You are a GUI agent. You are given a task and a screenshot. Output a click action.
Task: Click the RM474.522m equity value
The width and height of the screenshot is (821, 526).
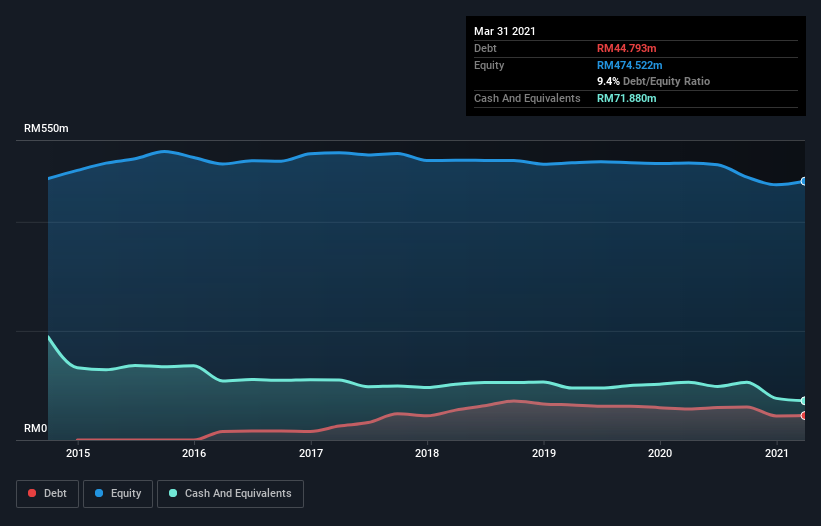pos(629,65)
